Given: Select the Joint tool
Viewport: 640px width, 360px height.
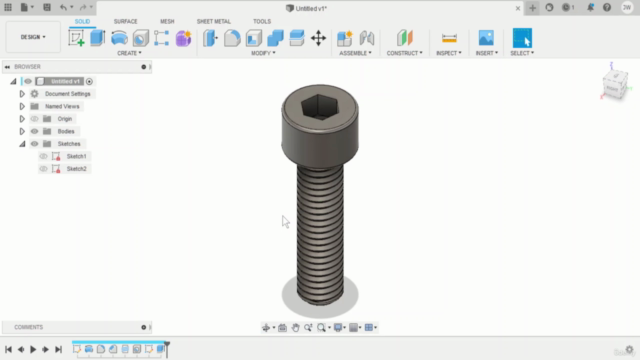Looking at the screenshot, I should click(367, 38).
